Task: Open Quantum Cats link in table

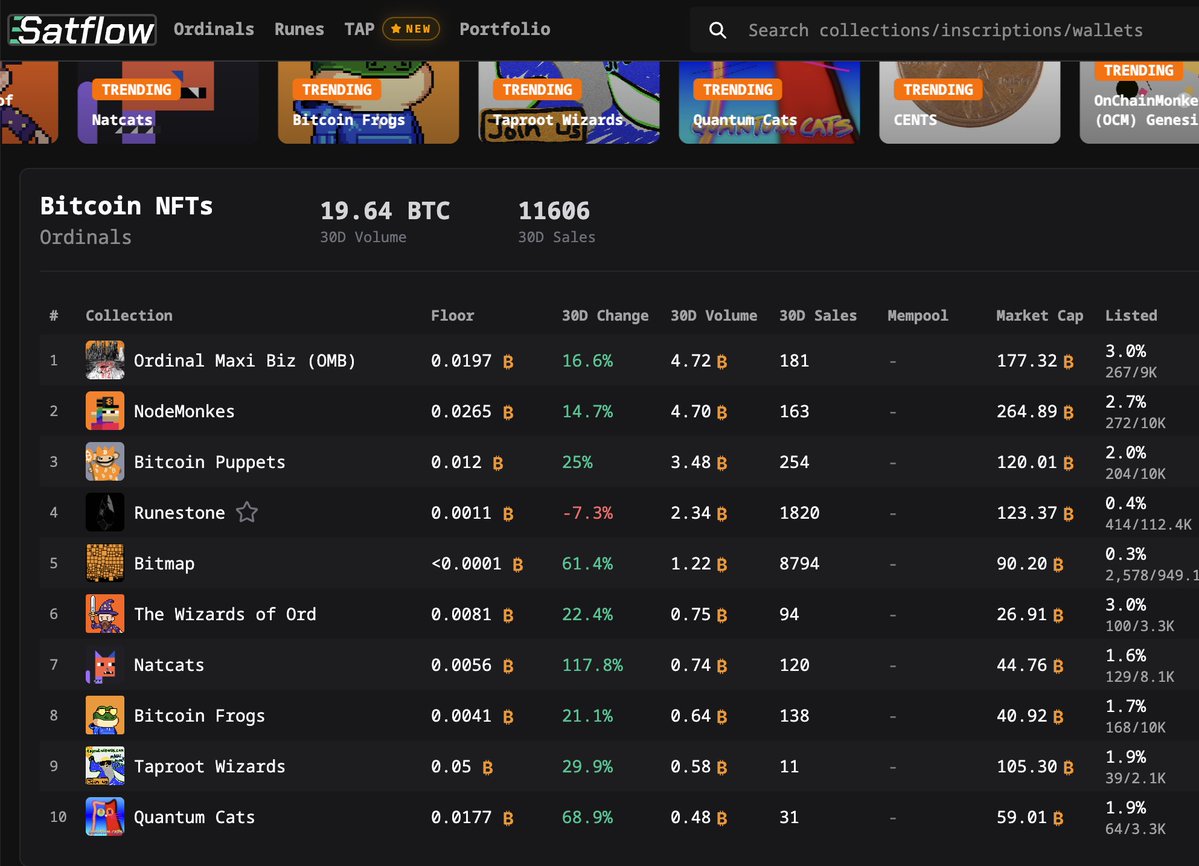Action: coord(194,817)
